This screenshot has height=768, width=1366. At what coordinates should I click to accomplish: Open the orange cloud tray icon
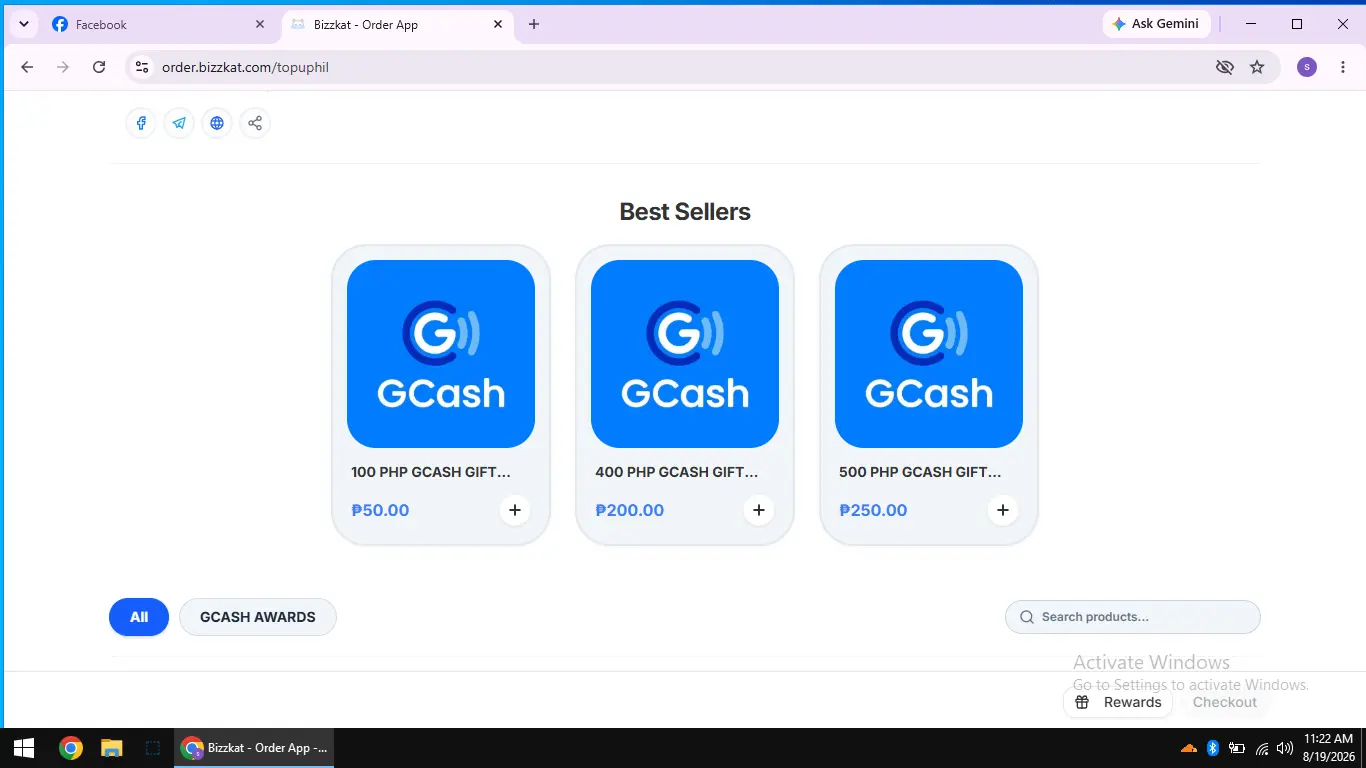coord(1189,748)
